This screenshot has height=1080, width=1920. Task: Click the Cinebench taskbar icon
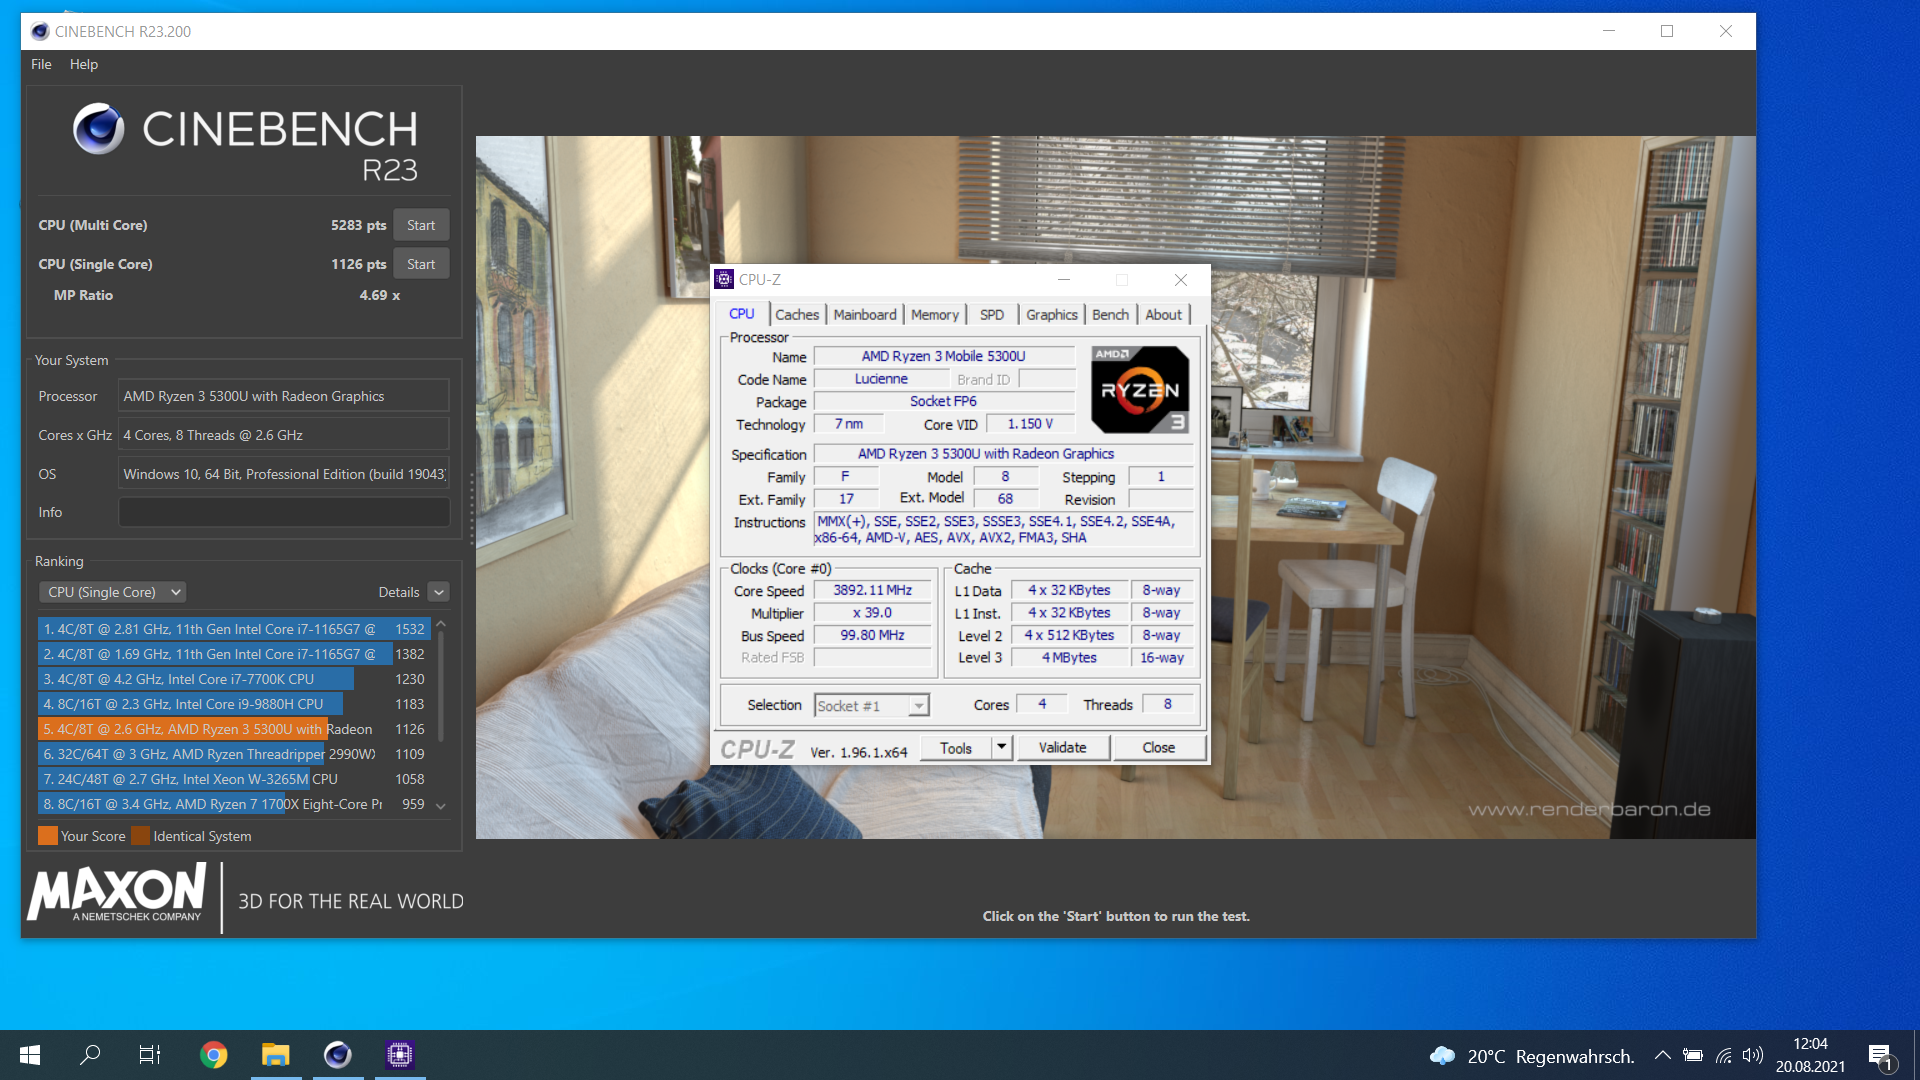(337, 1055)
